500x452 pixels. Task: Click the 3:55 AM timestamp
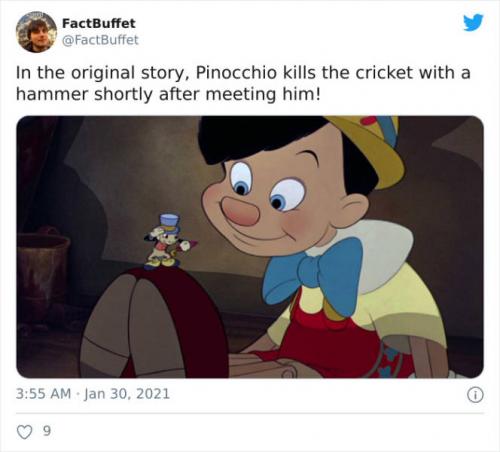pyautogui.click(x=43, y=394)
